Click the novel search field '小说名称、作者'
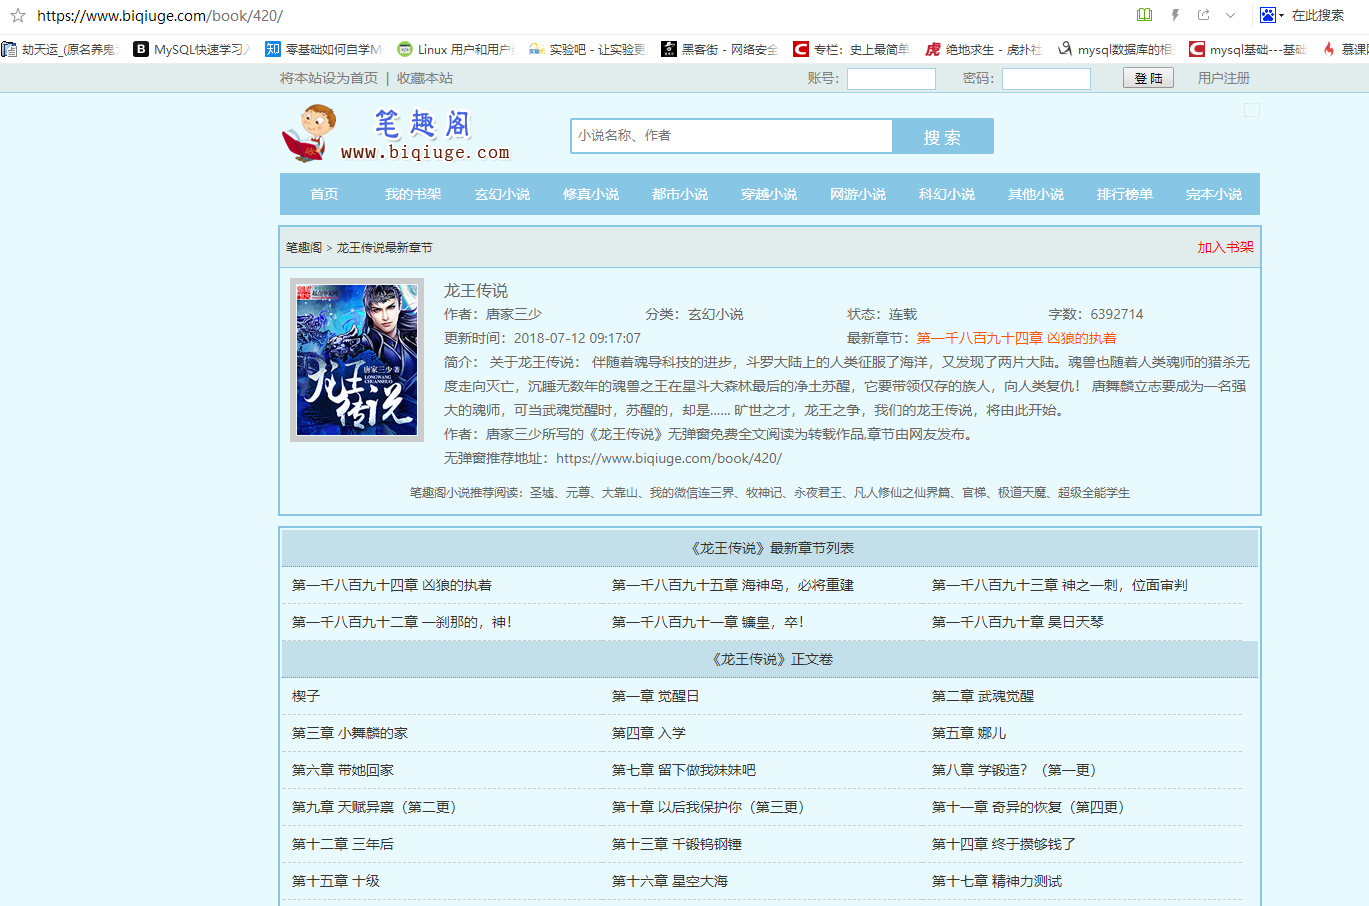 tap(731, 136)
